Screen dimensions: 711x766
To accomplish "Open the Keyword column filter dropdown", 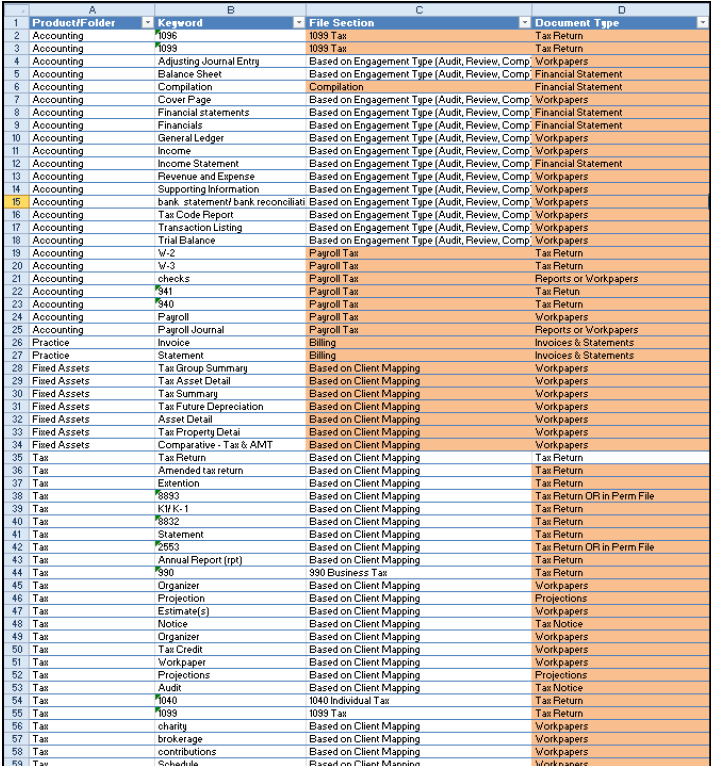I will coord(298,22).
